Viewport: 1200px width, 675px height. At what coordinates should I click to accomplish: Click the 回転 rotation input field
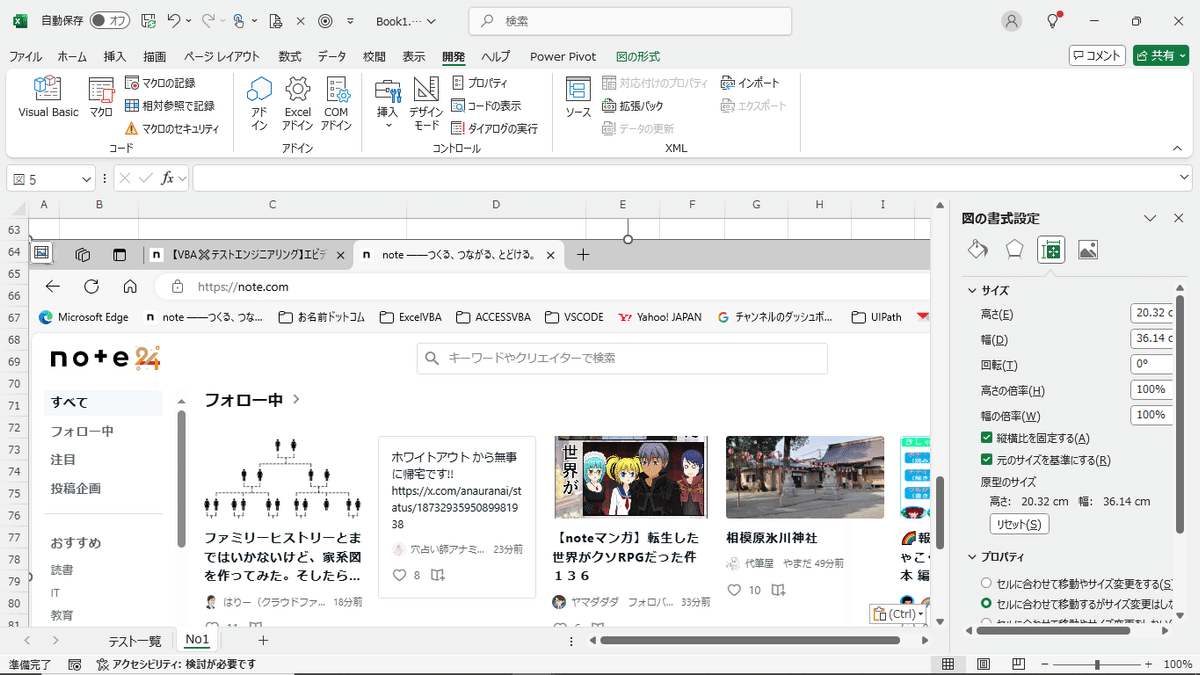pyautogui.click(x=1151, y=365)
